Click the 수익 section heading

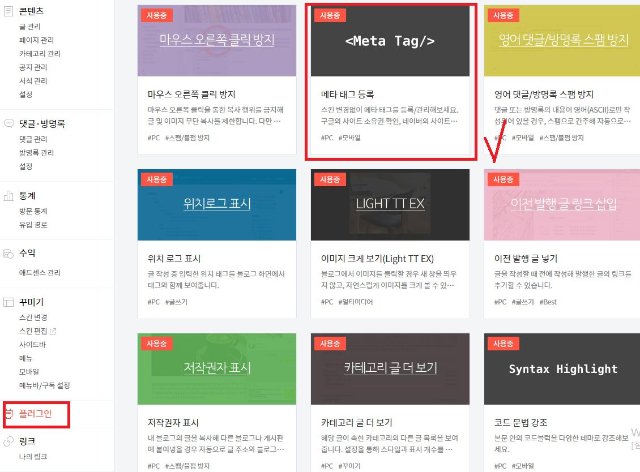[x=27, y=253]
